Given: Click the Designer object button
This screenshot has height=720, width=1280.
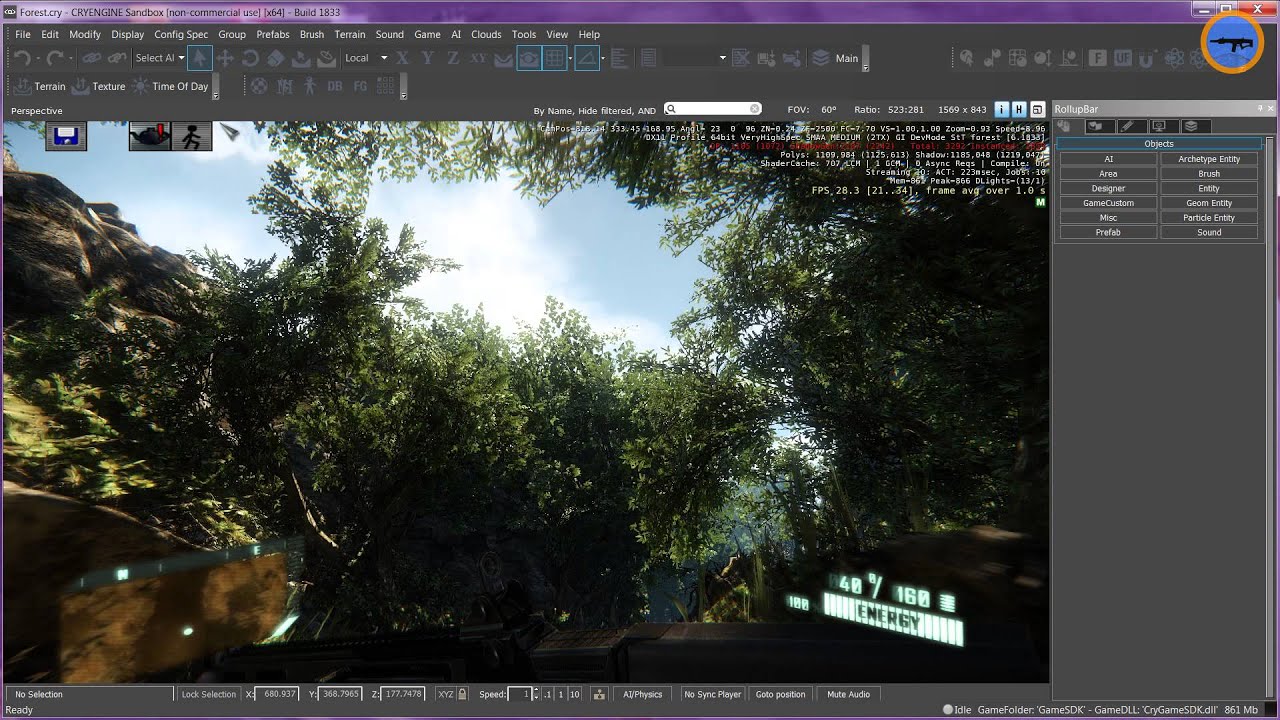Looking at the screenshot, I should pyautogui.click(x=1108, y=188).
